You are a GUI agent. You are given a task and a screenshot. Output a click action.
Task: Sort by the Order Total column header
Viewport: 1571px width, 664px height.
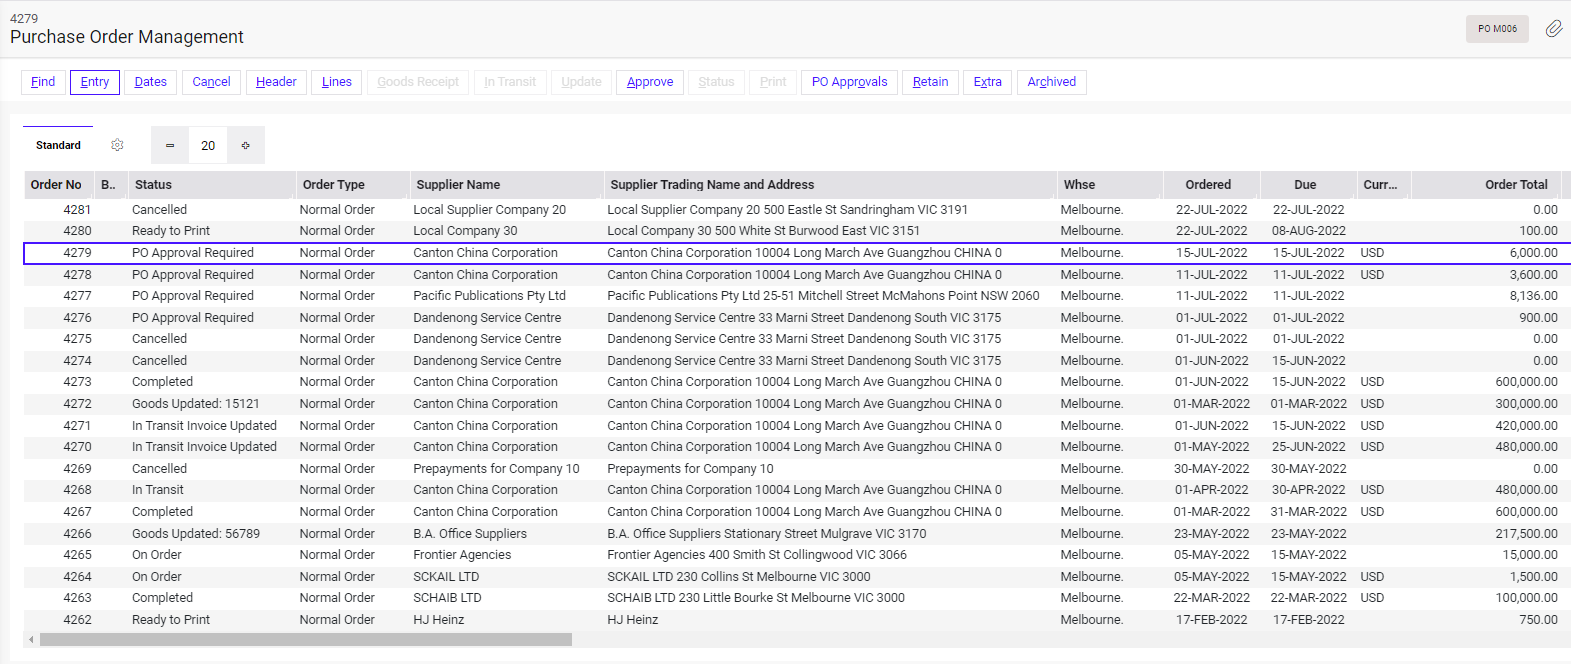pyautogui.click(x=1515, y=185)
